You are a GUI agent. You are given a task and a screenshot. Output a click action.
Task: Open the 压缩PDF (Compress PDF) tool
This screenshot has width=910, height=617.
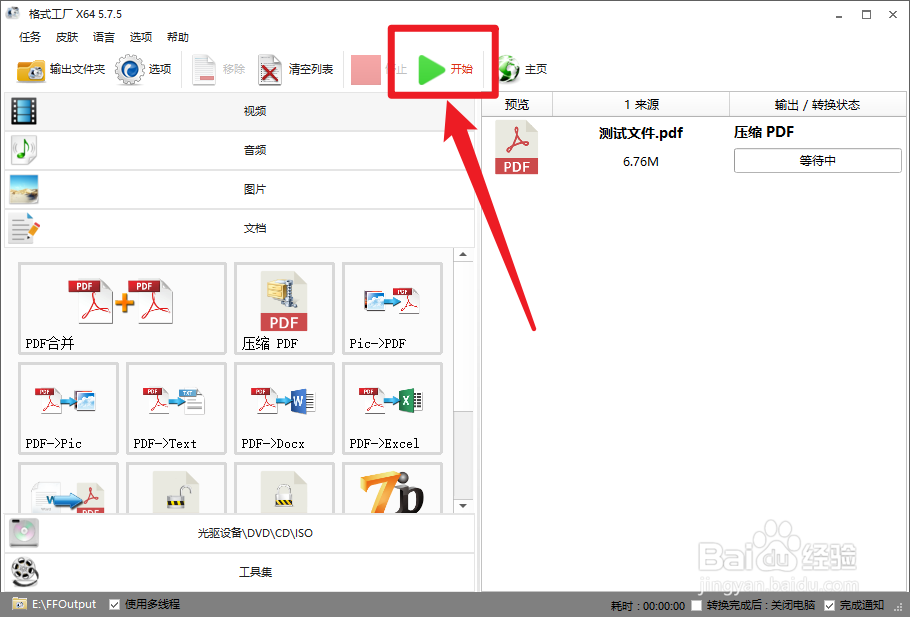[283, 308]
